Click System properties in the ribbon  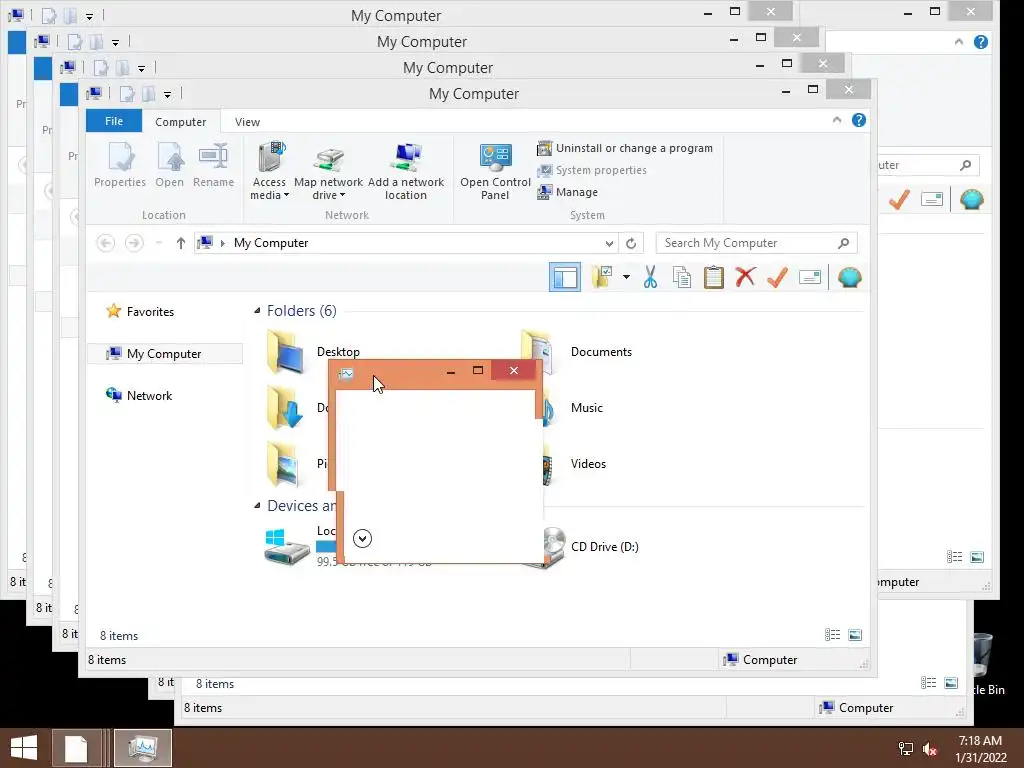pos(592,170)
